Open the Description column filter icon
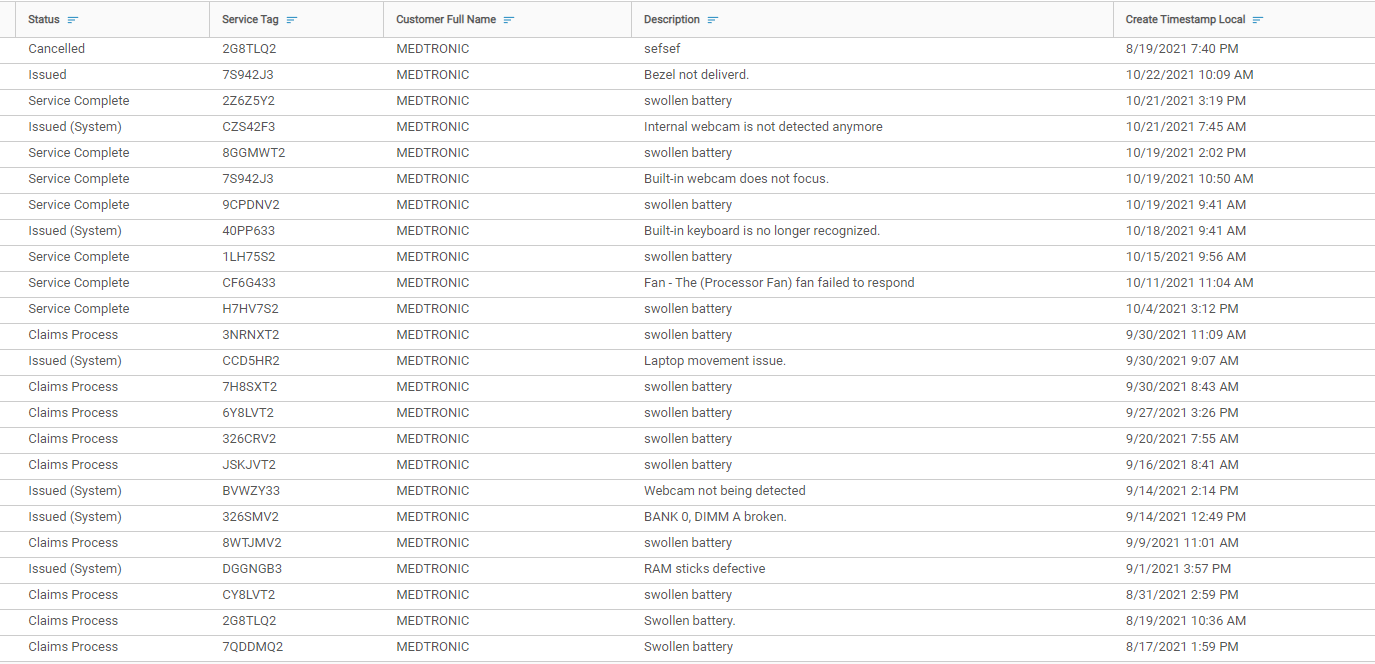Image resolution: width=1375 pixels, height=664 pixels. tap(713, 20)
